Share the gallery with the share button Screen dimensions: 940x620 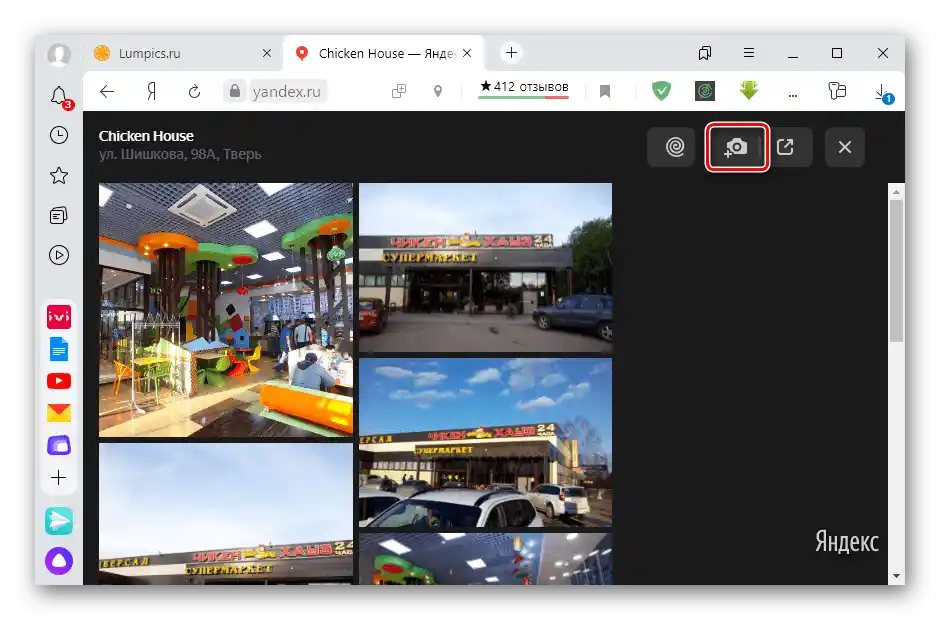[x=786, y=147]
